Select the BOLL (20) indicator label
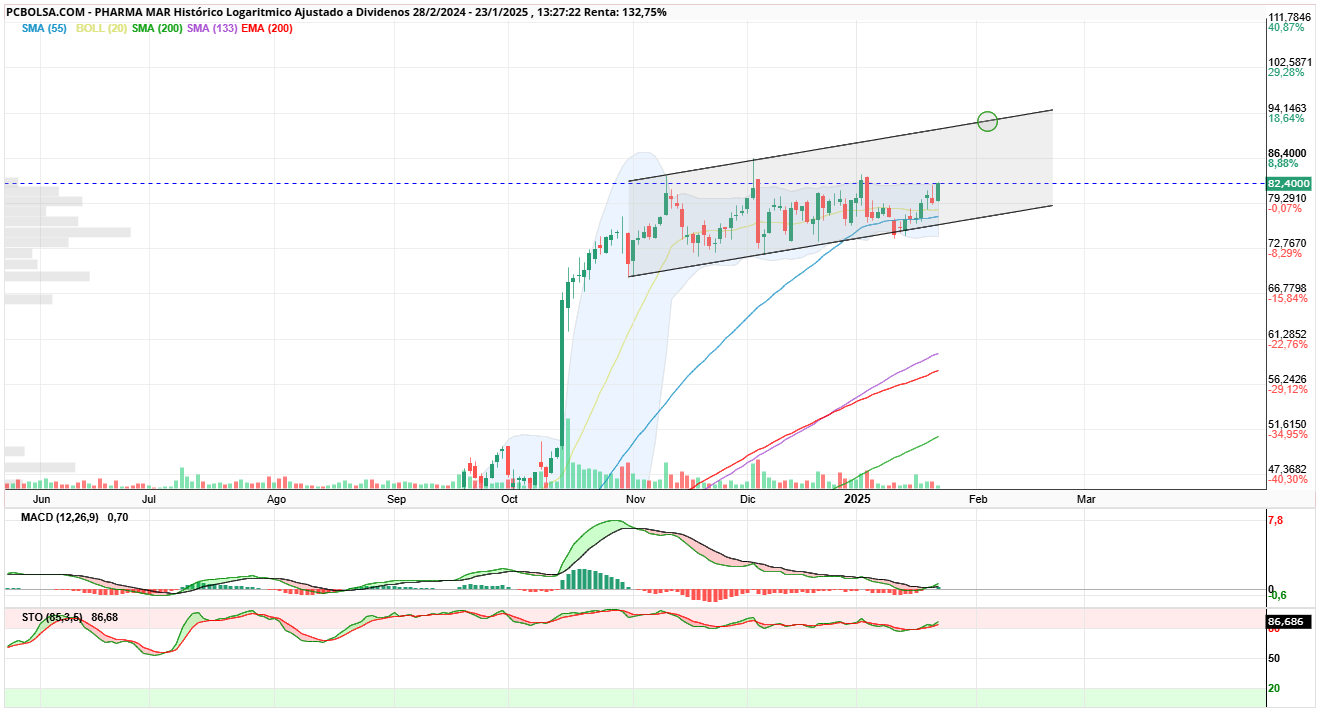The height and width of the screenshot is (712, 1320). coord(99,28)
